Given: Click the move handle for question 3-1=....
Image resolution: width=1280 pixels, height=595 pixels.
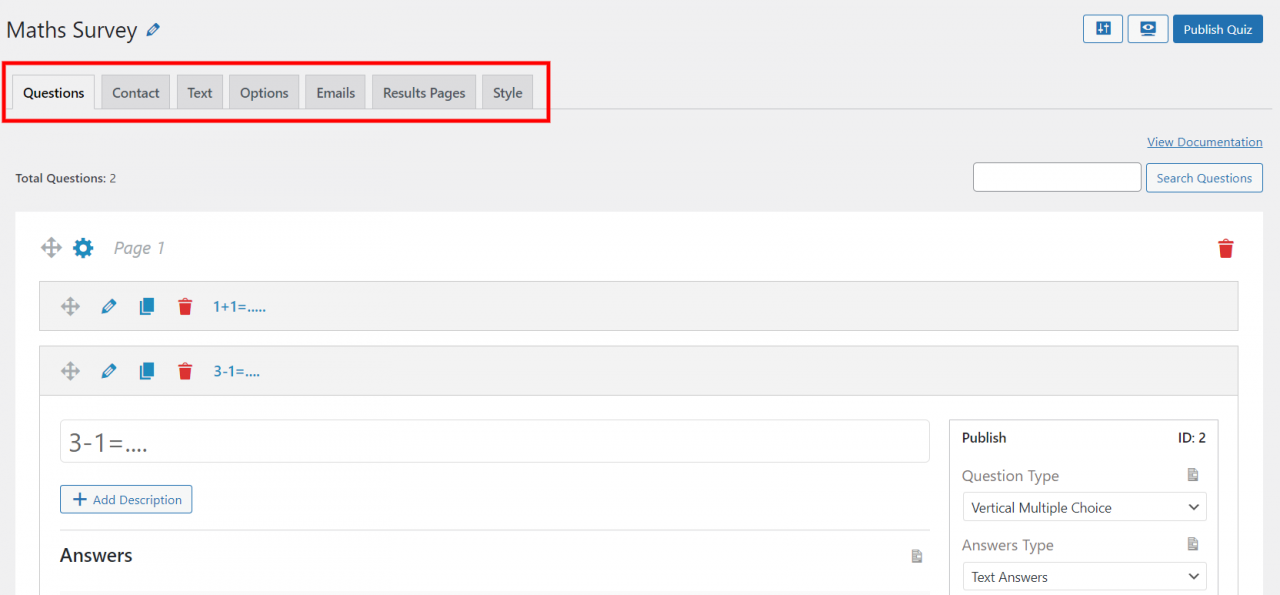Looking at the screenshot, I should pos(70,371).
